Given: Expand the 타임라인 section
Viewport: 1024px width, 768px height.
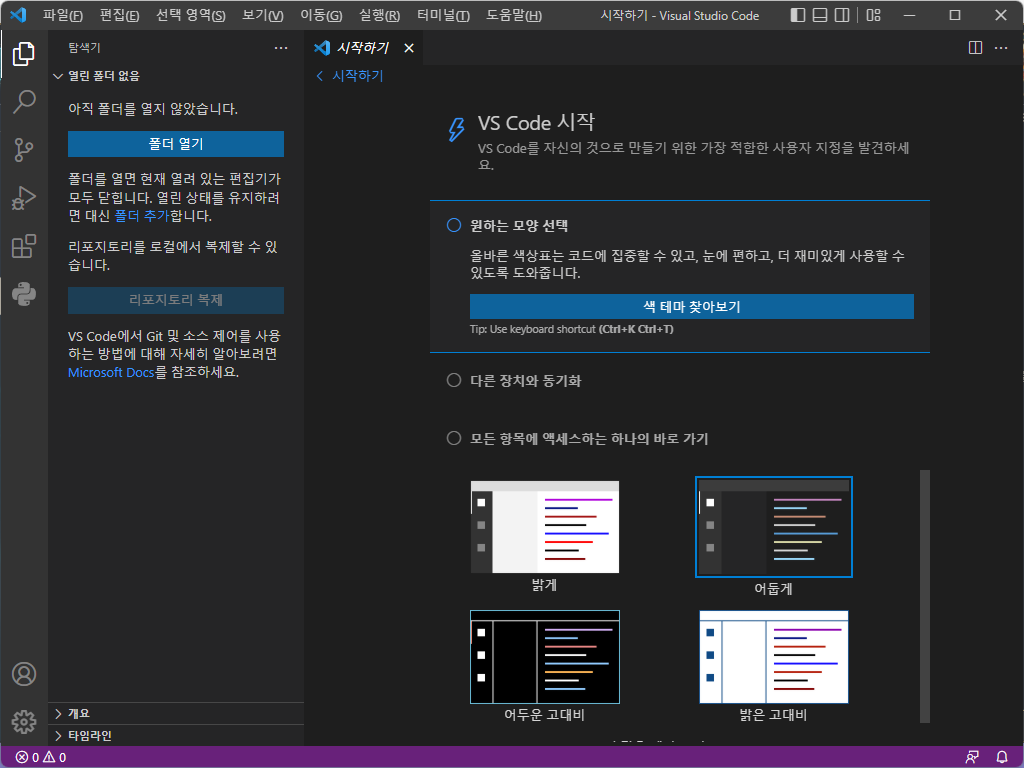Looking at the screenshot, I should (176, 735).
